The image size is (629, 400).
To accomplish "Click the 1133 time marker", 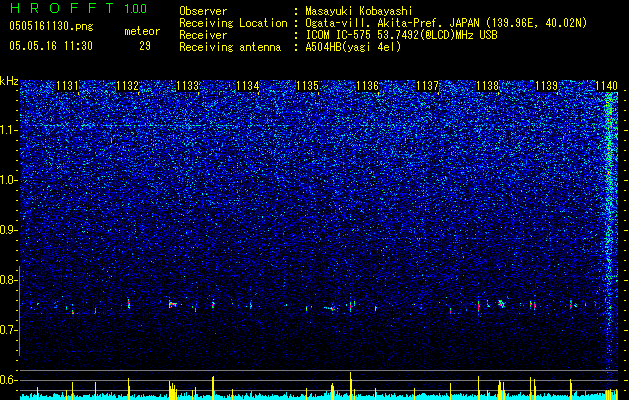I will pos(188,86).
